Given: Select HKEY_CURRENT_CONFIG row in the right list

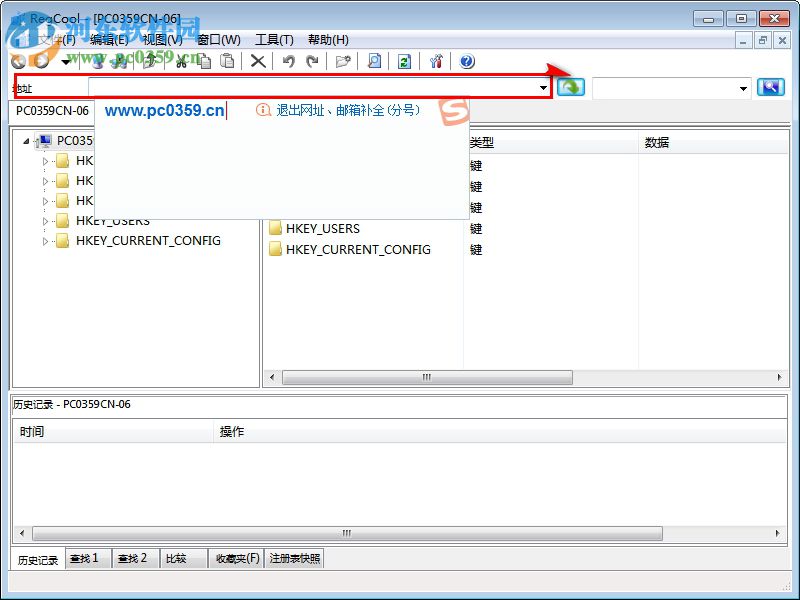Looking at the screenshot, I should 358,249.
